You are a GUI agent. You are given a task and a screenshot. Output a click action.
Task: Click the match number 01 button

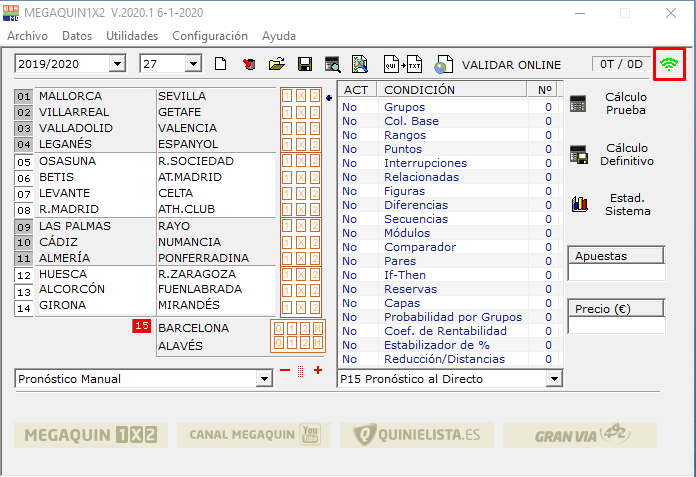pos(24,96)
